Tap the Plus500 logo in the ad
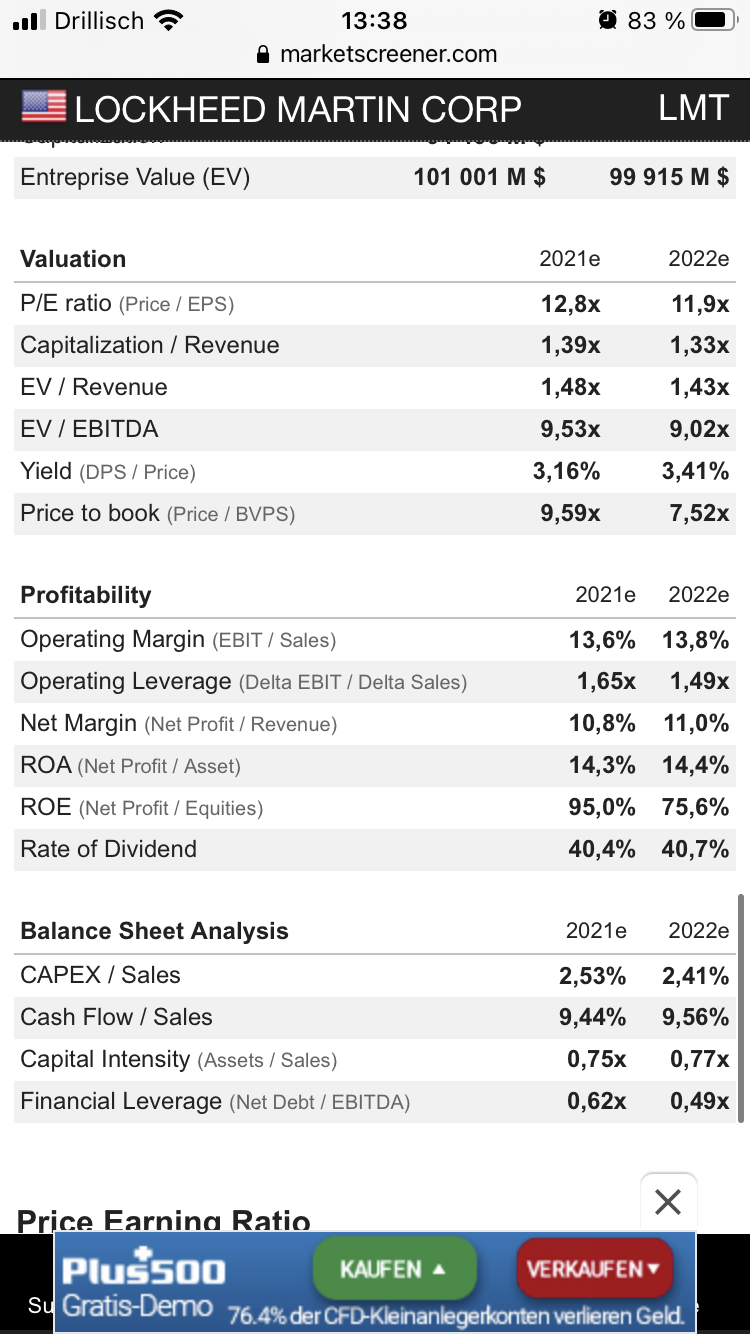This screenshot has width=750, height=1334. click(x=143, y=1270)
